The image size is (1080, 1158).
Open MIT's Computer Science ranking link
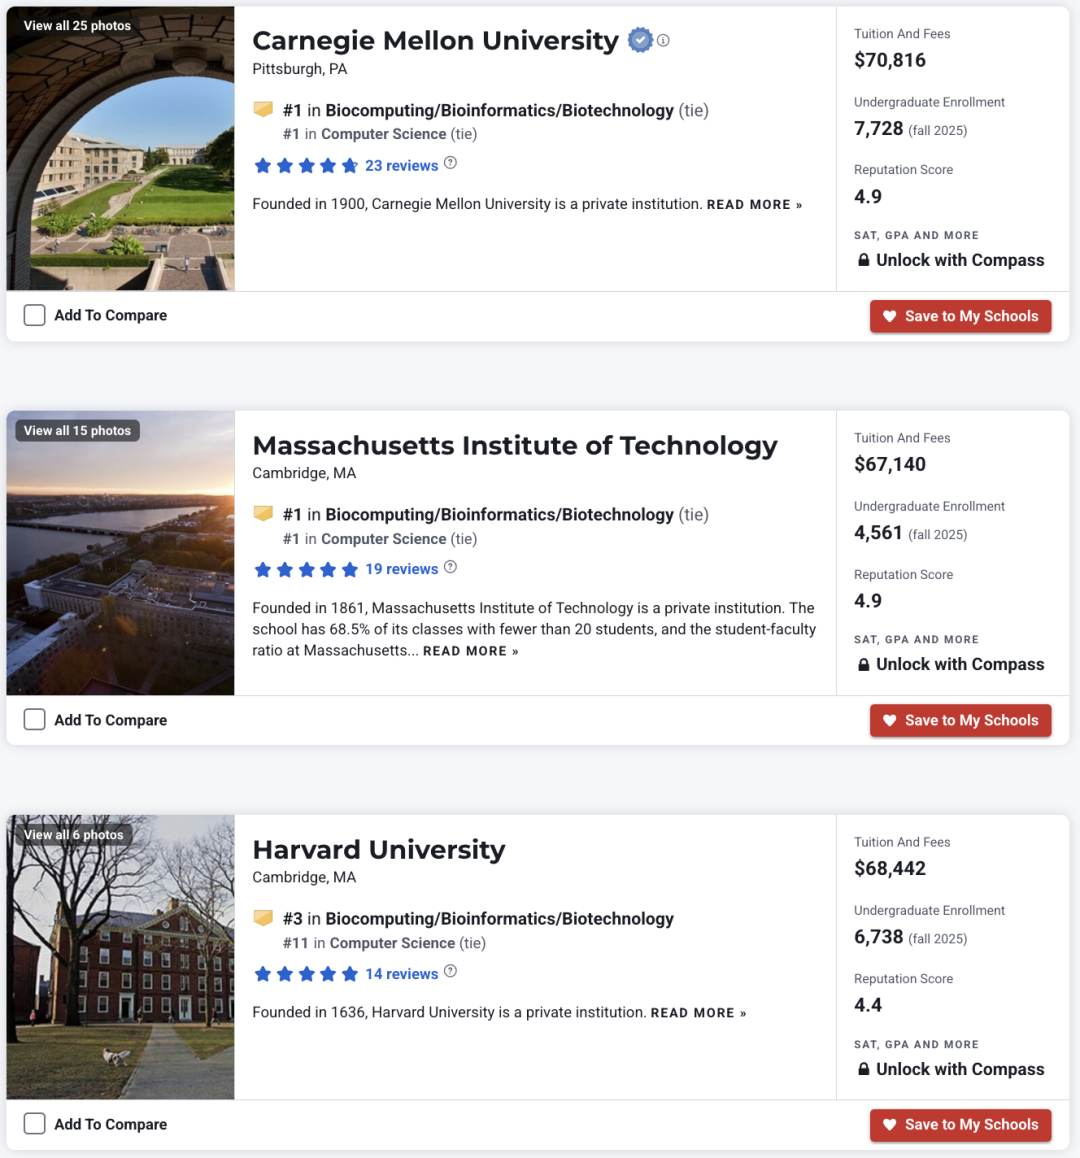click(383, 539)
